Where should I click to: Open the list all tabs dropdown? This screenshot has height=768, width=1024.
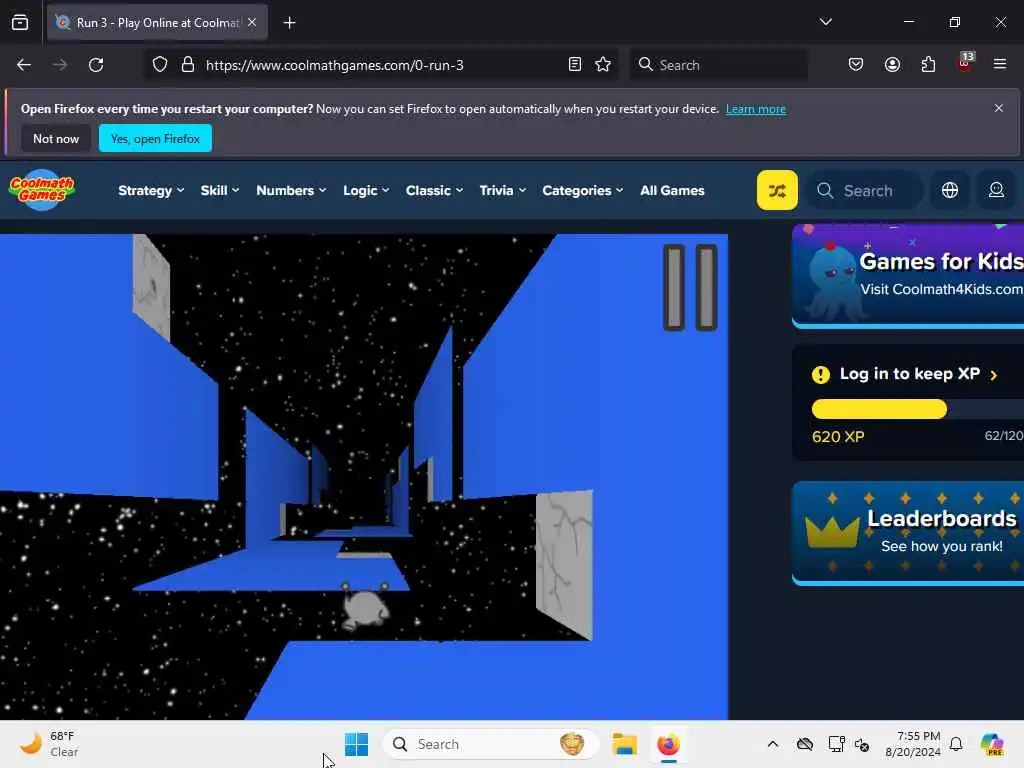coord(825,22)
